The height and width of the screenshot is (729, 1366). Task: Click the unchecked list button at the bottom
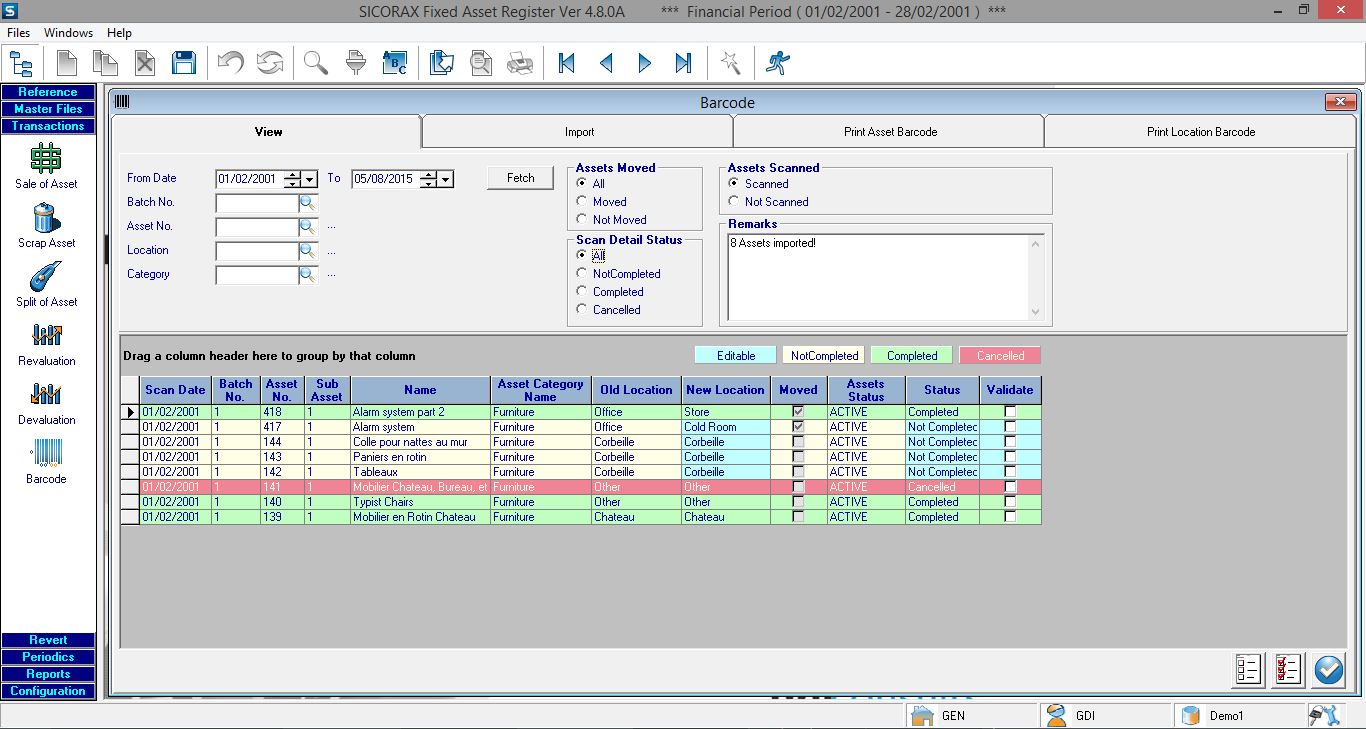1249,669
